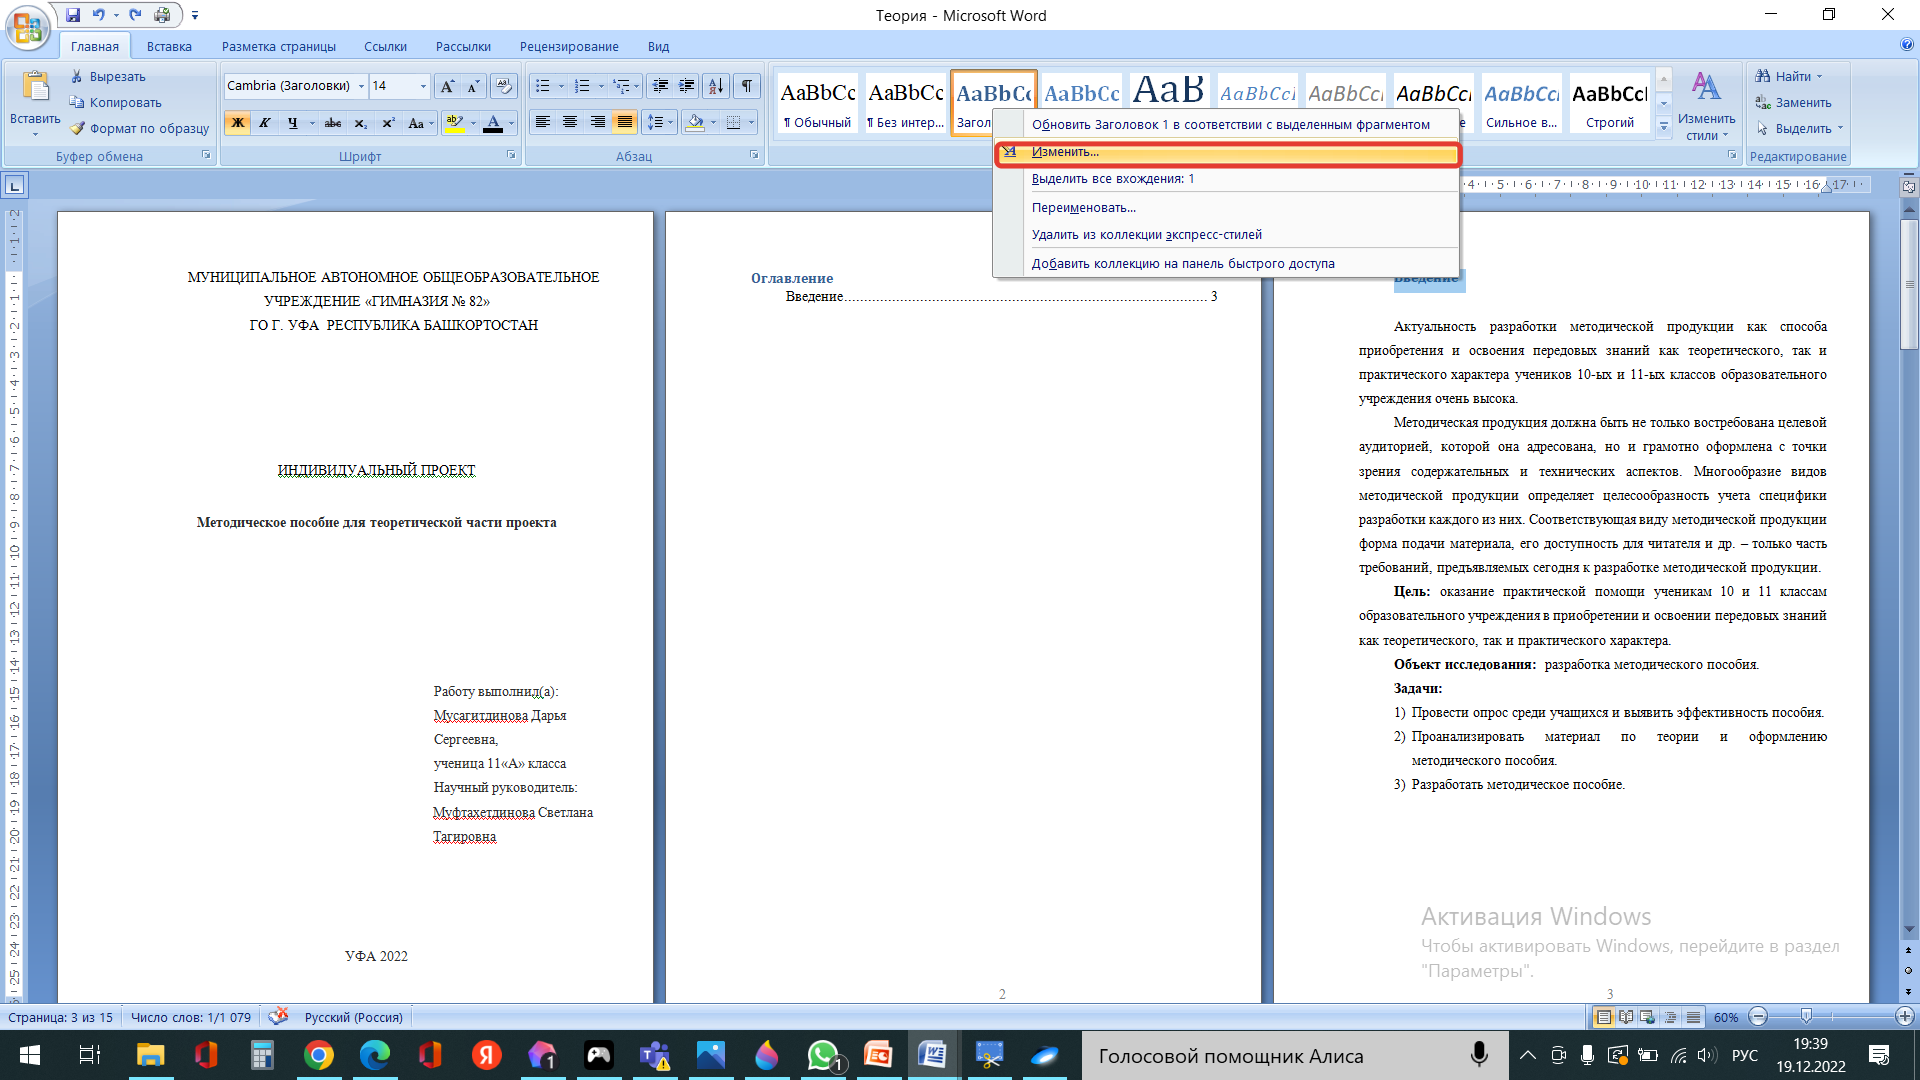Click the bulleted list icon
The image size is (1920, 1080).
pos(543,86)
